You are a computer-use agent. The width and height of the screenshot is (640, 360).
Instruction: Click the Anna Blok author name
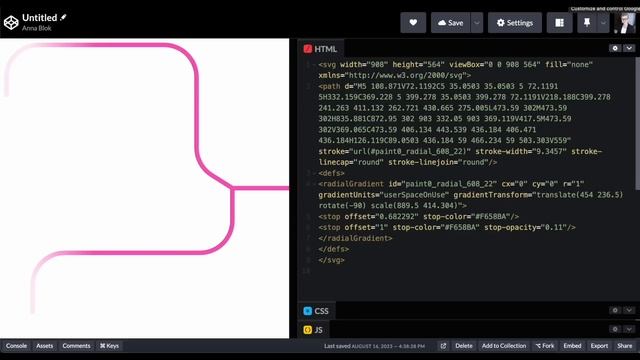(37, 28)
